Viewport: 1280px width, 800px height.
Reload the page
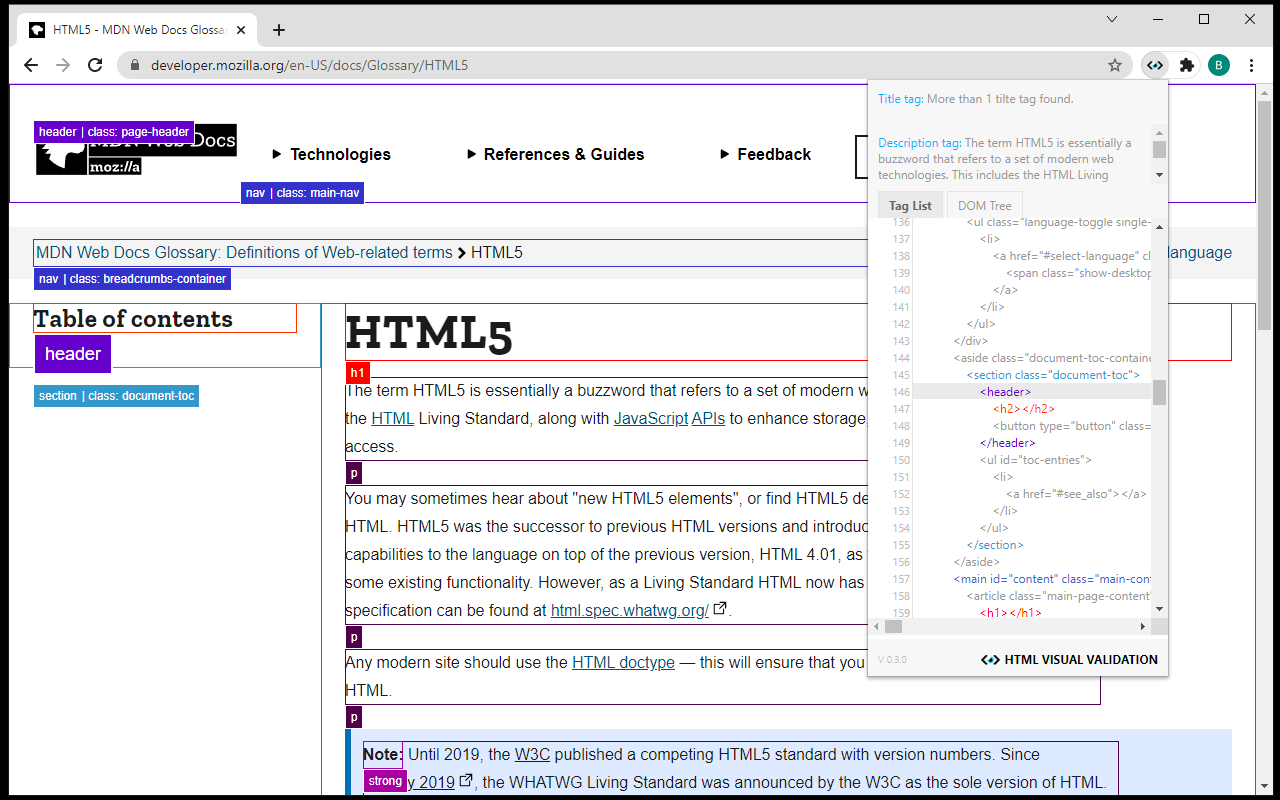click(95, 65)
